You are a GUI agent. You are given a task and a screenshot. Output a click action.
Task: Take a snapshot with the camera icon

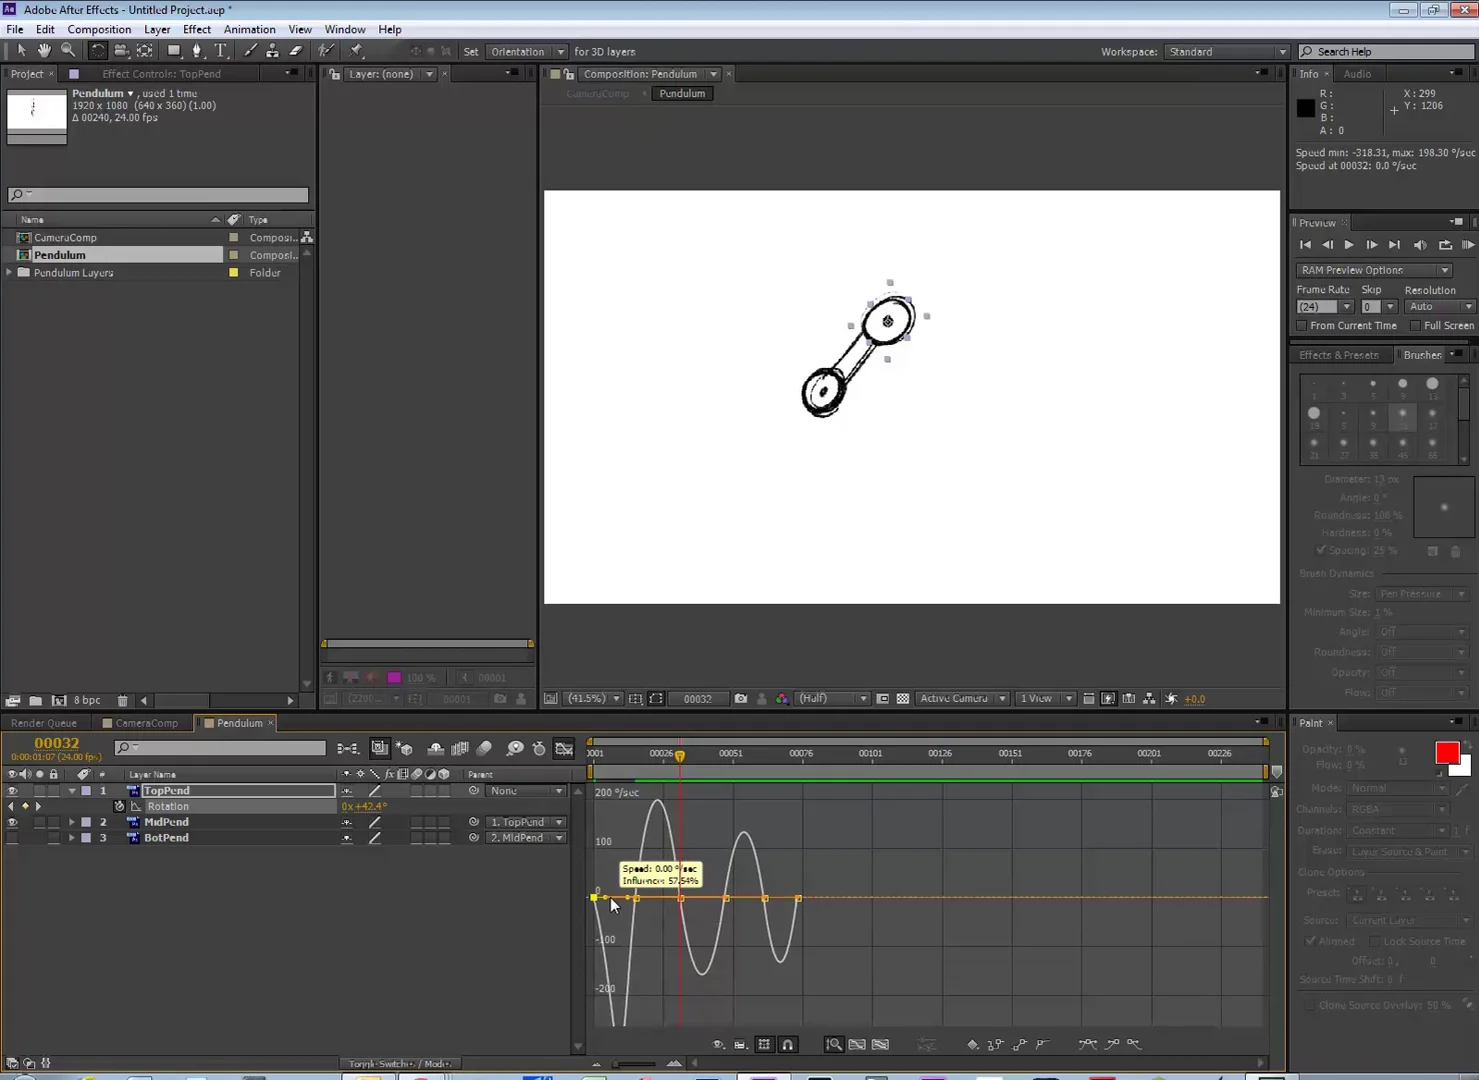coord(740,699)
